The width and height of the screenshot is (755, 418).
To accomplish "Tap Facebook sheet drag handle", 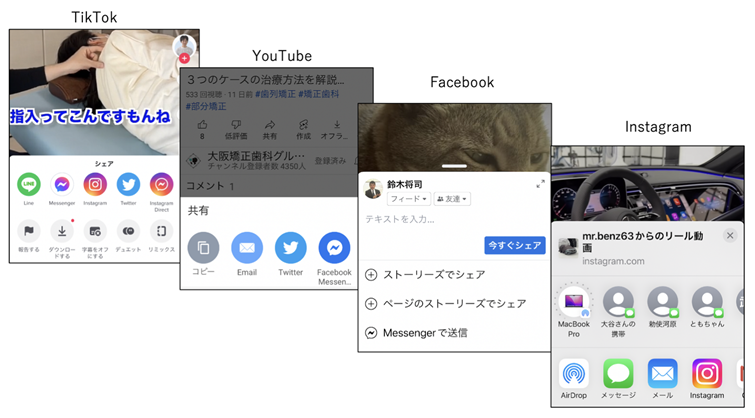I will (455, 166).
